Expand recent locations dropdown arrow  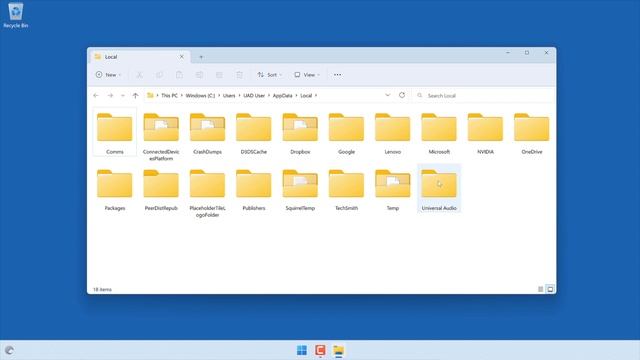click(x=122, y=96)
